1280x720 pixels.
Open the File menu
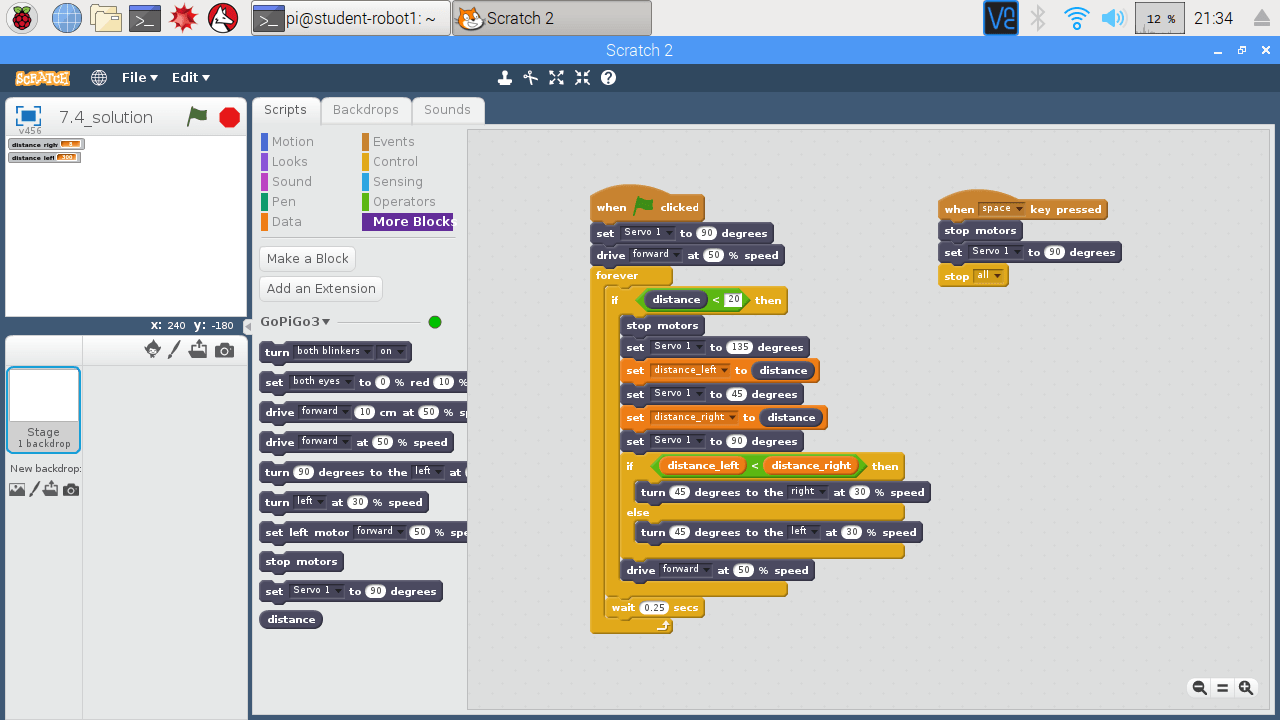tap(140, 77)
